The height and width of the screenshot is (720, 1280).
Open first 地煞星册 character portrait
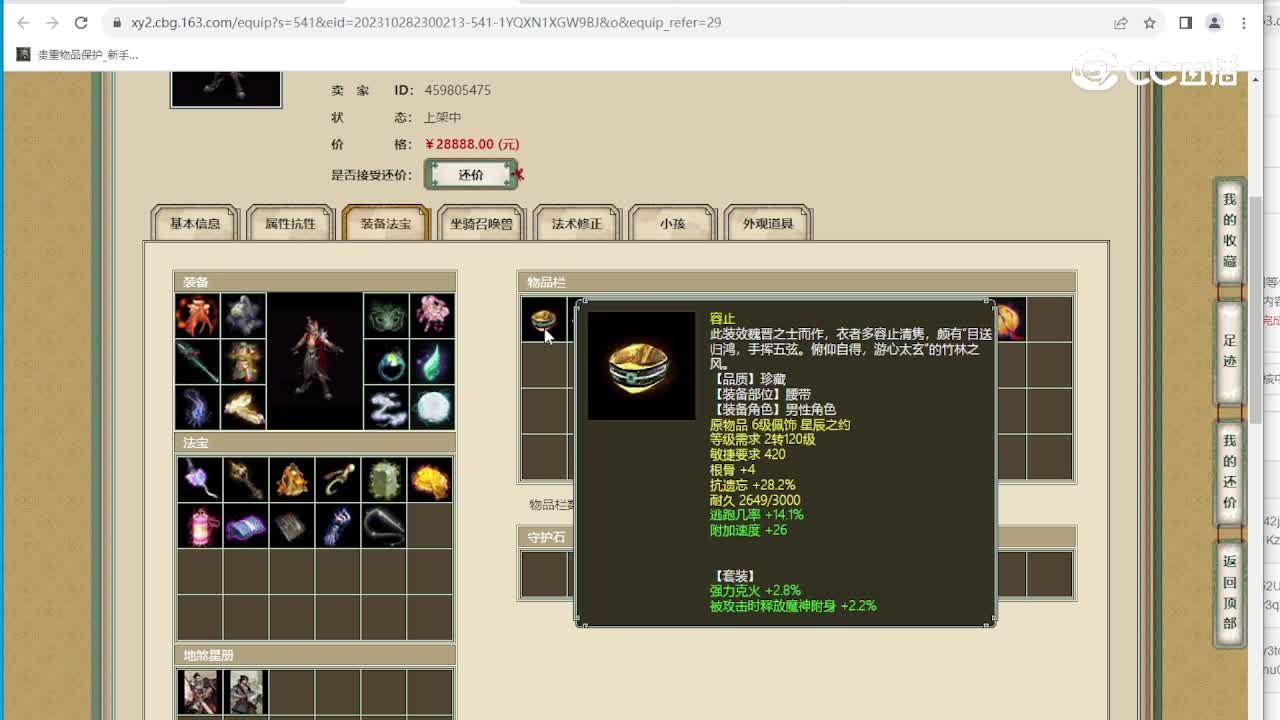pos(199,692)
